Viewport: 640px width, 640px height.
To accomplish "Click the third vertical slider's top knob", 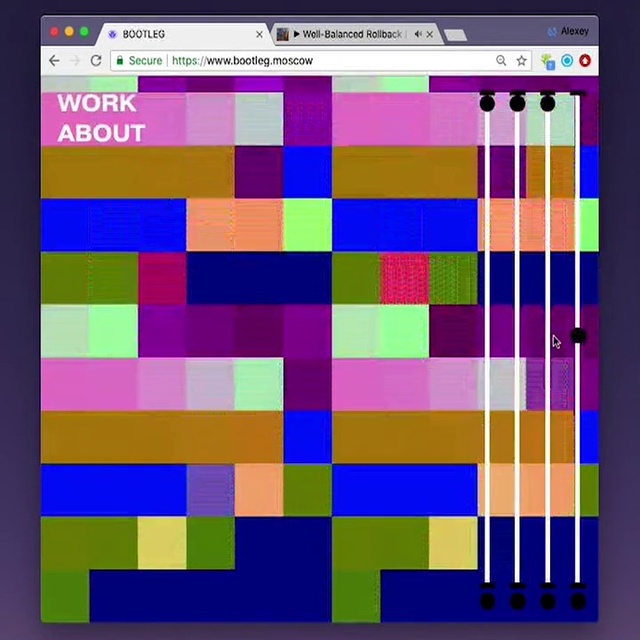I will 548,102.
